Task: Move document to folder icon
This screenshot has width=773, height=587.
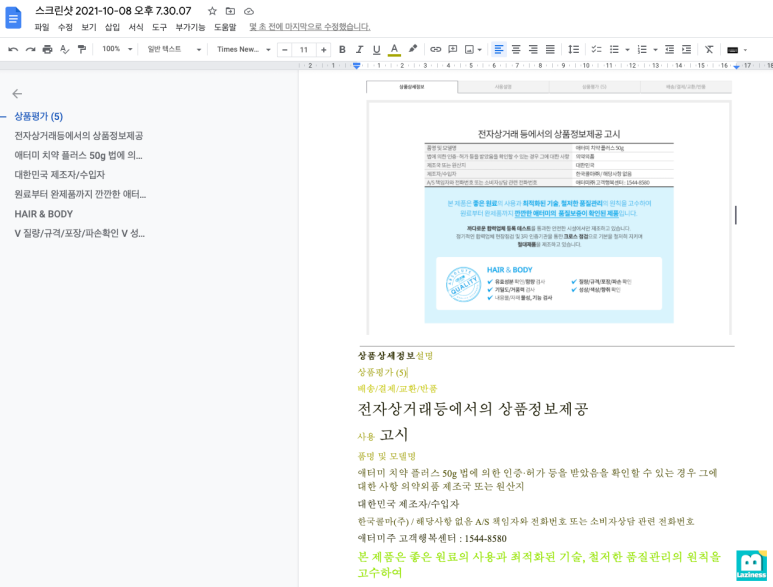Action: coord(230,11)
